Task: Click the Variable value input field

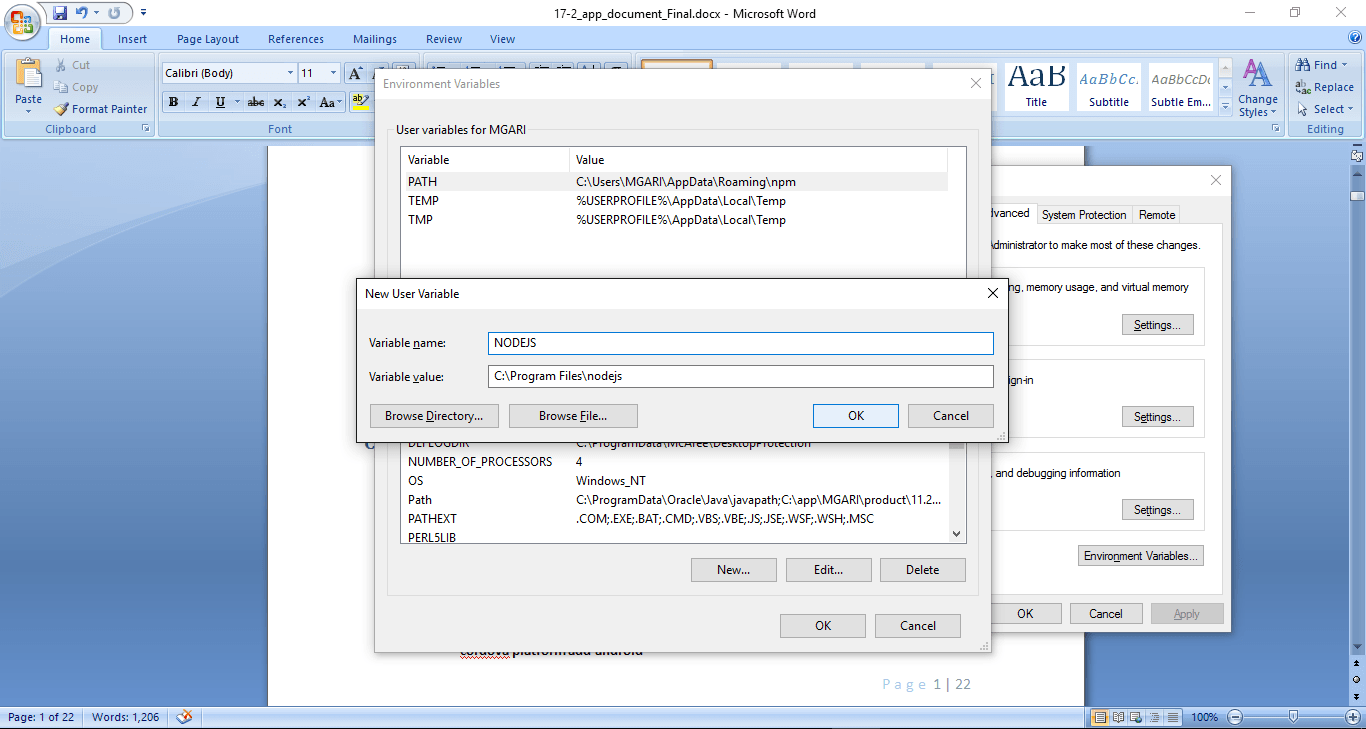Action: click(741, 376)
